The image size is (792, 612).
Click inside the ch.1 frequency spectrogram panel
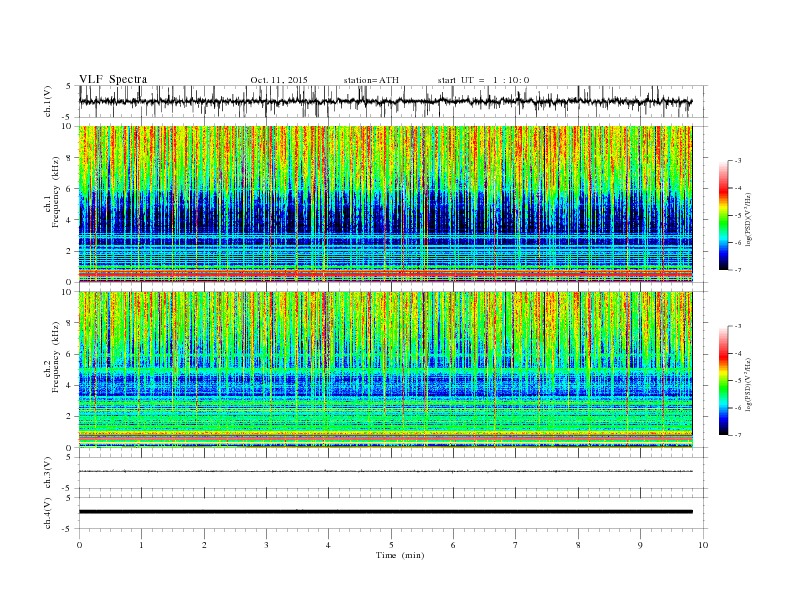click(386, 204)
